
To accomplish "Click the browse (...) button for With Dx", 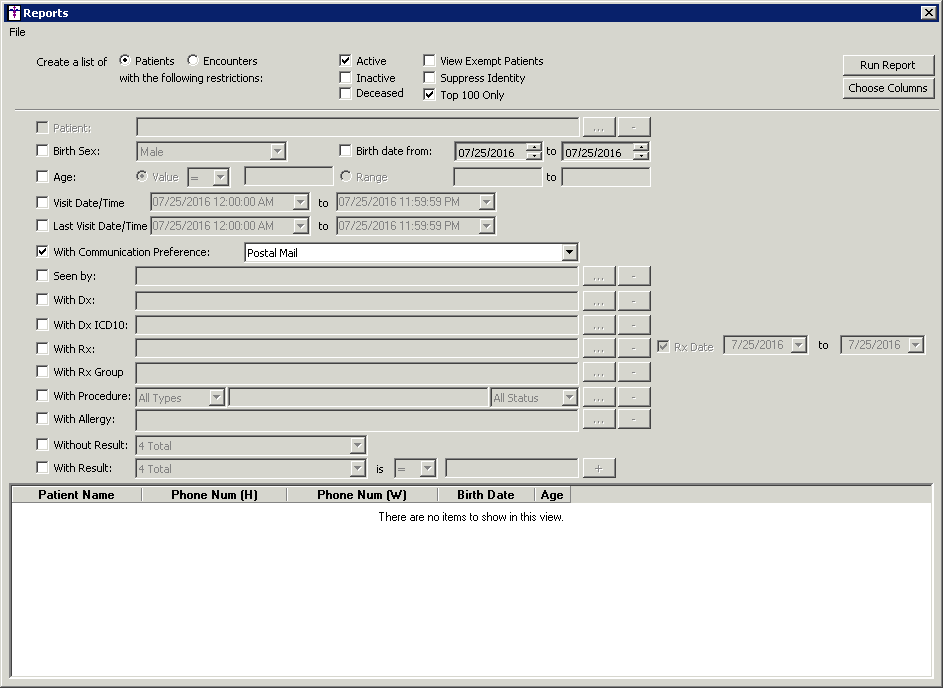I will tap(598, 300).
